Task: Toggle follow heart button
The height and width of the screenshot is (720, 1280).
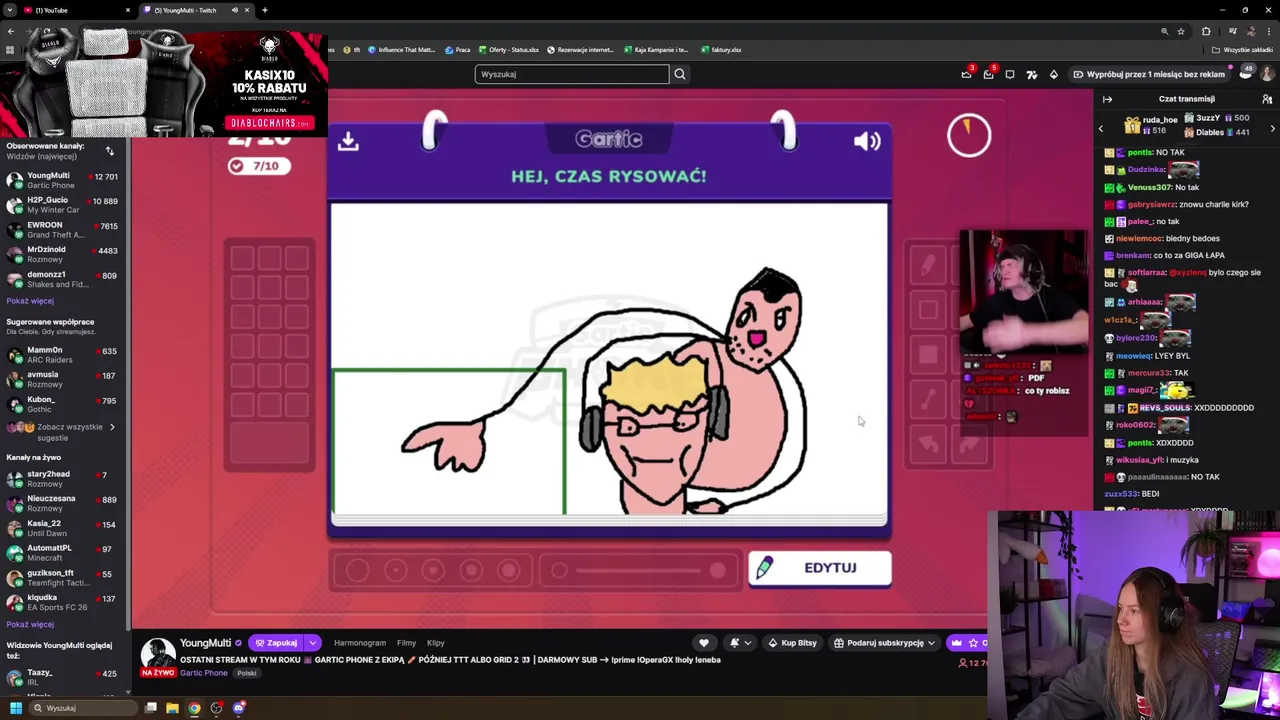Action: pos(704,643)
